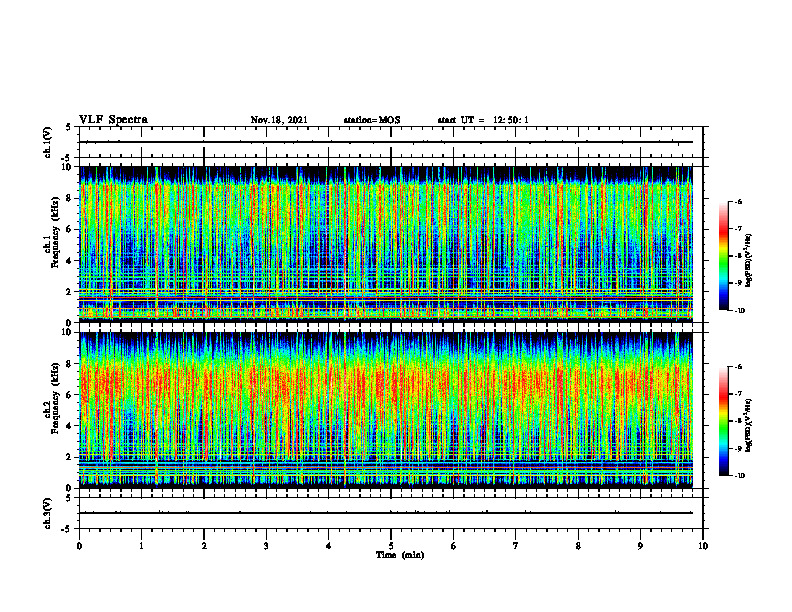792x612 pixels.
Task: Click the "6" kHz tick on ch.1 frequency axis
Action: (69, 230)
